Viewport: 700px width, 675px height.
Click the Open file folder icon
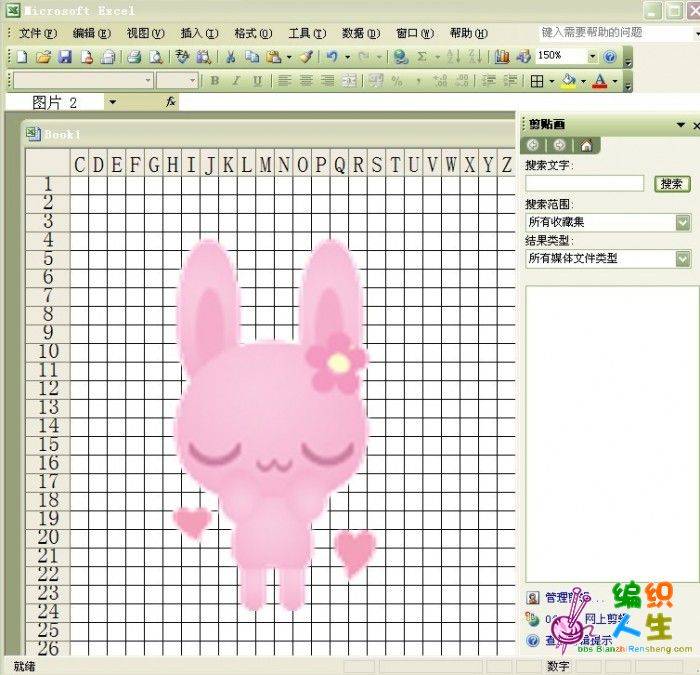(43, 57)
